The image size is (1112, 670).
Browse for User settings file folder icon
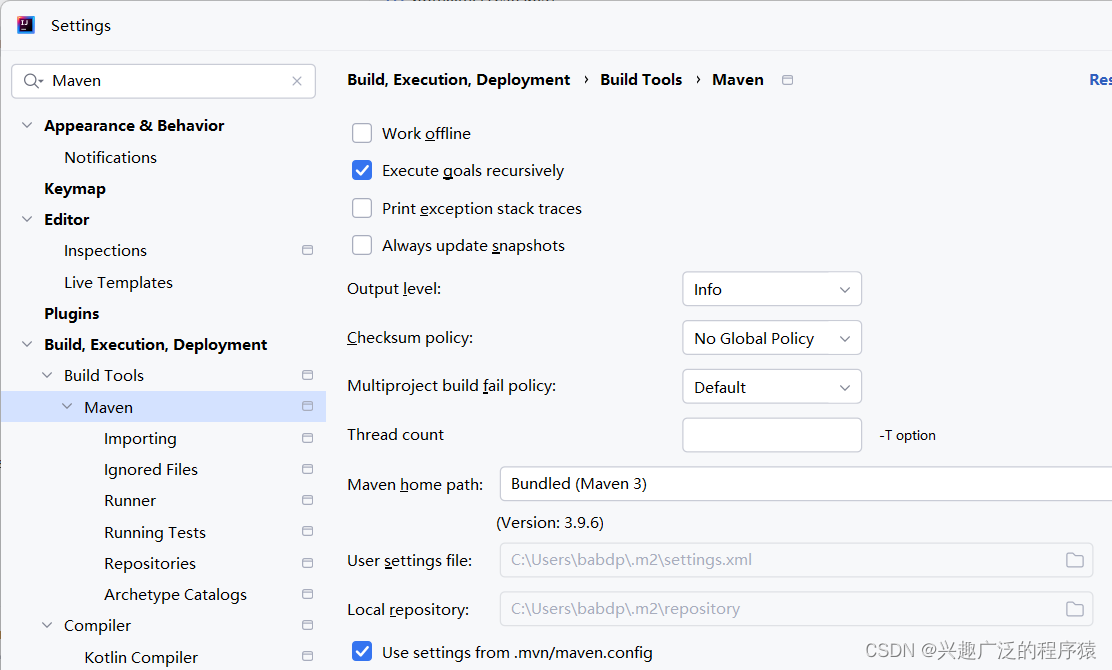coord(1074,560)
